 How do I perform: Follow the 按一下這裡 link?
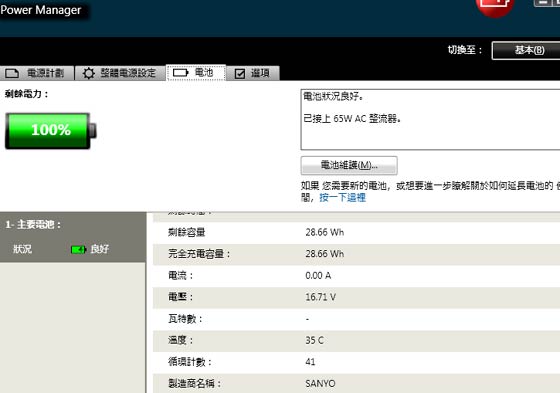(342, 198)
